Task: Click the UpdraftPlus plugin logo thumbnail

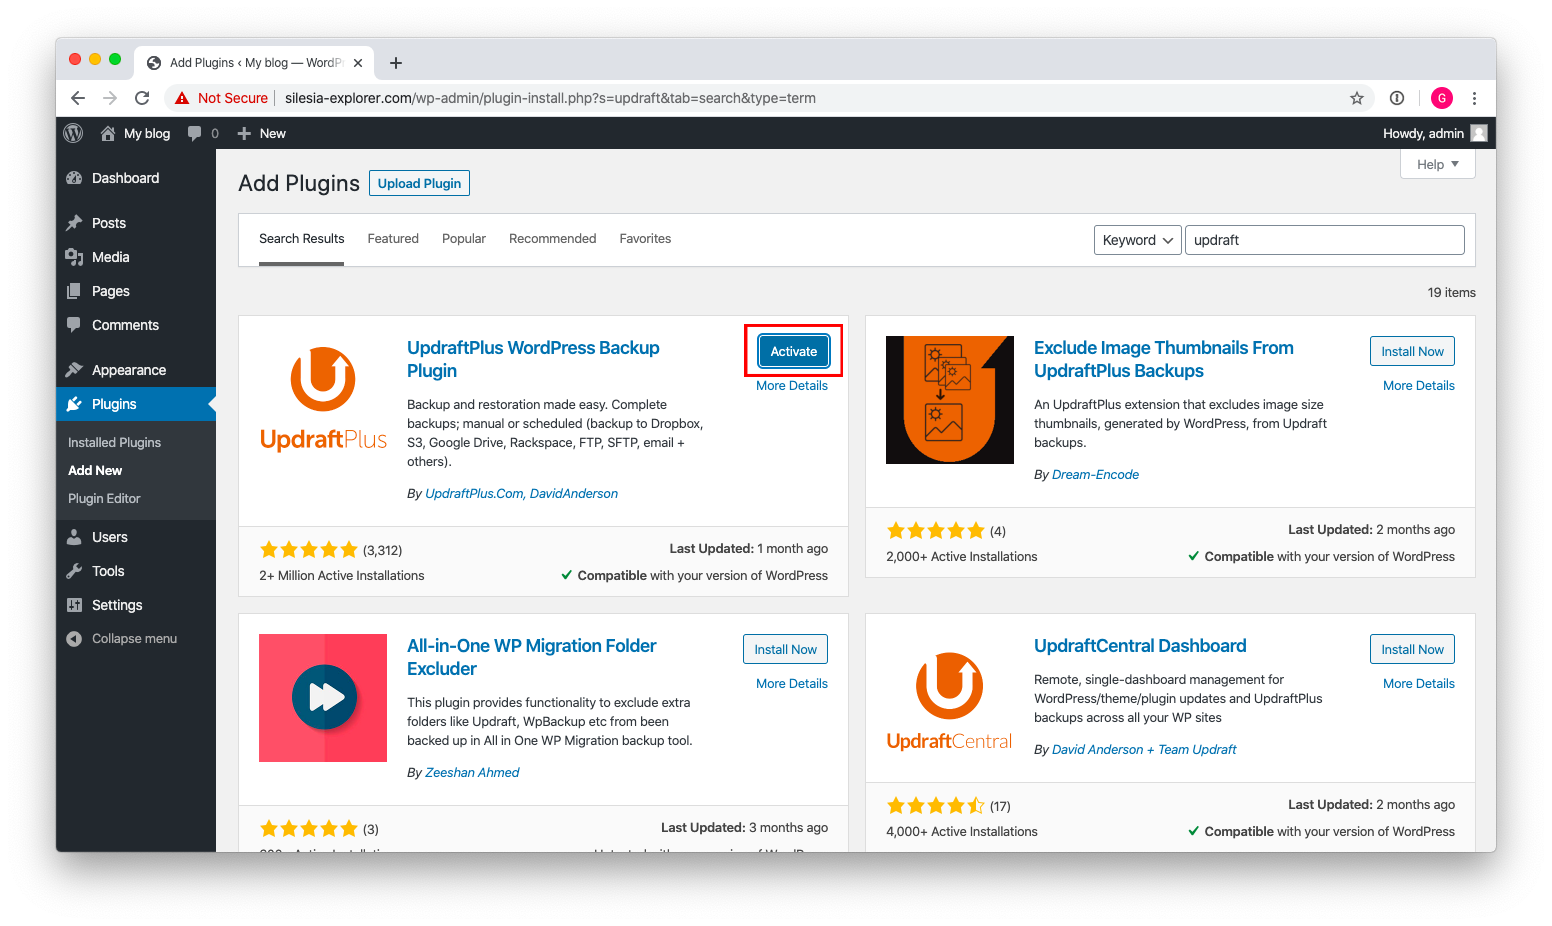Action: click(323, 400)
